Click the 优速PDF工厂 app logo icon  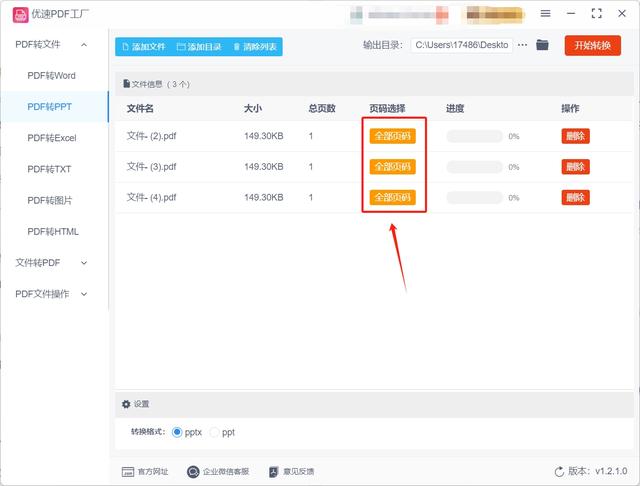tap(20, 15)
